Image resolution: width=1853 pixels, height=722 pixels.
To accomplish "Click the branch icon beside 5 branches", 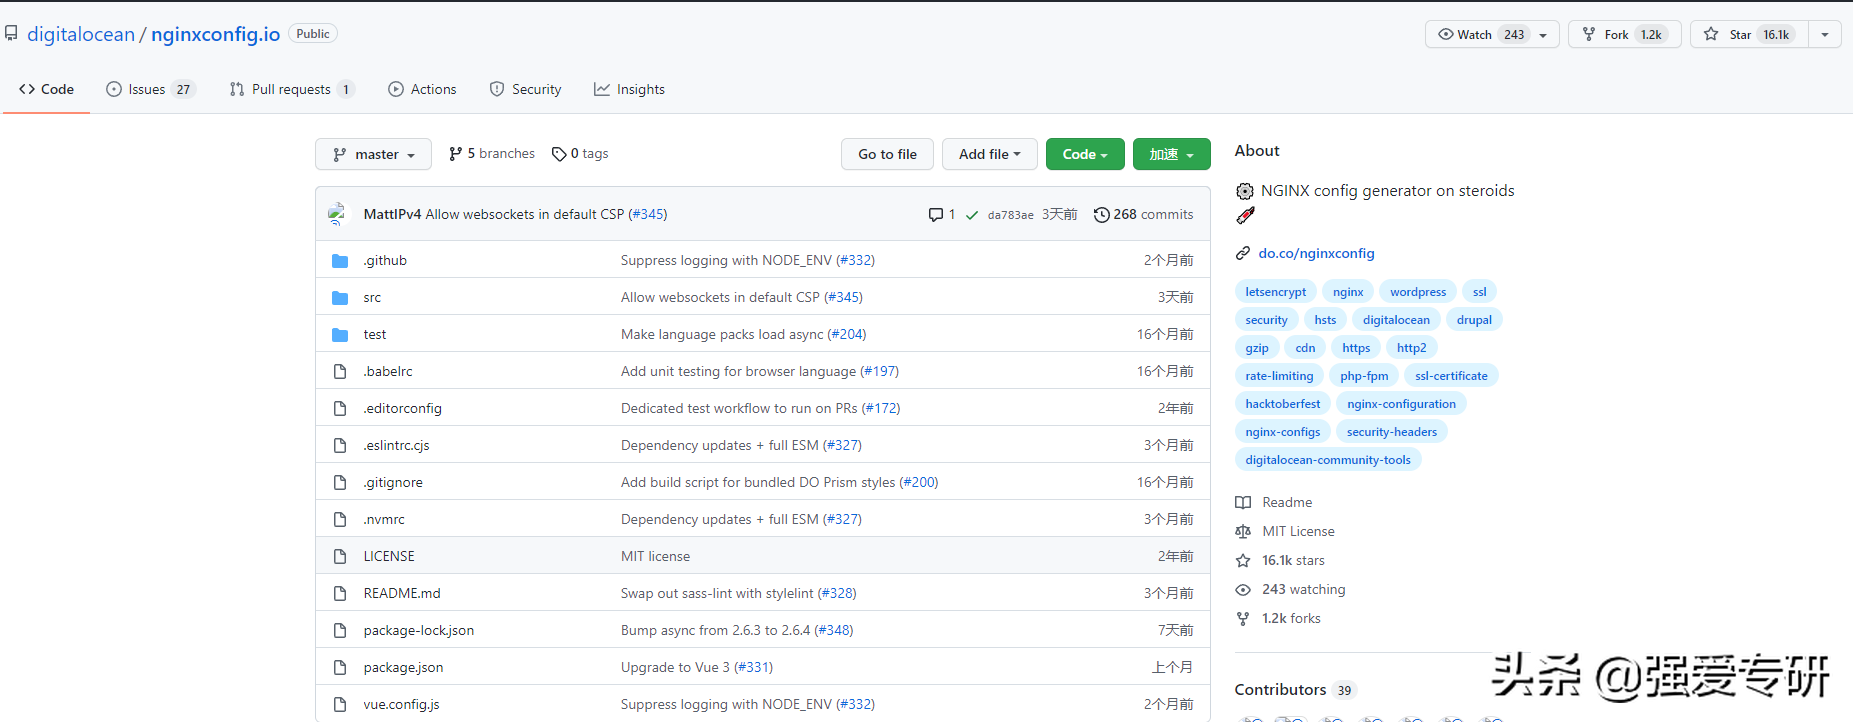I will pos(456,154).
